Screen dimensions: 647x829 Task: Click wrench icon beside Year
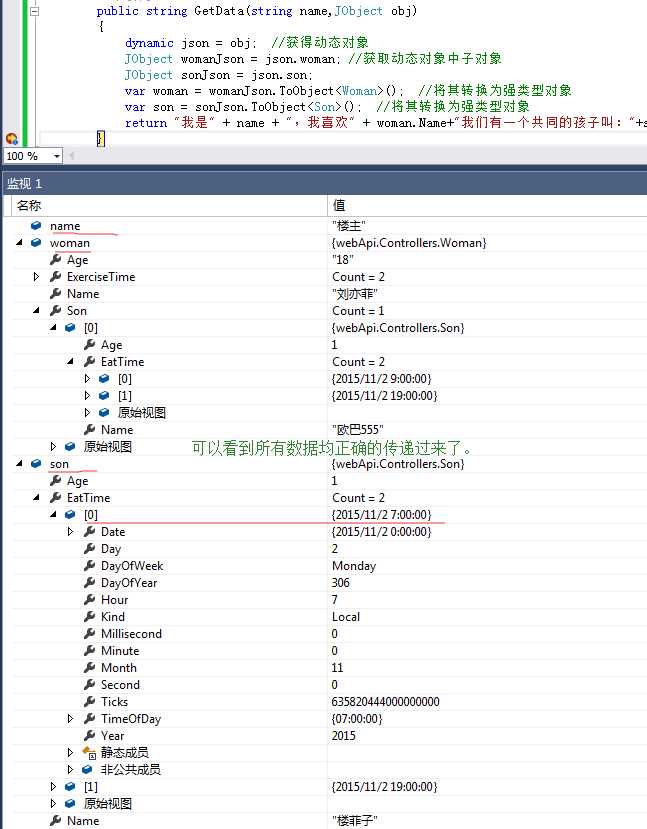89,735
